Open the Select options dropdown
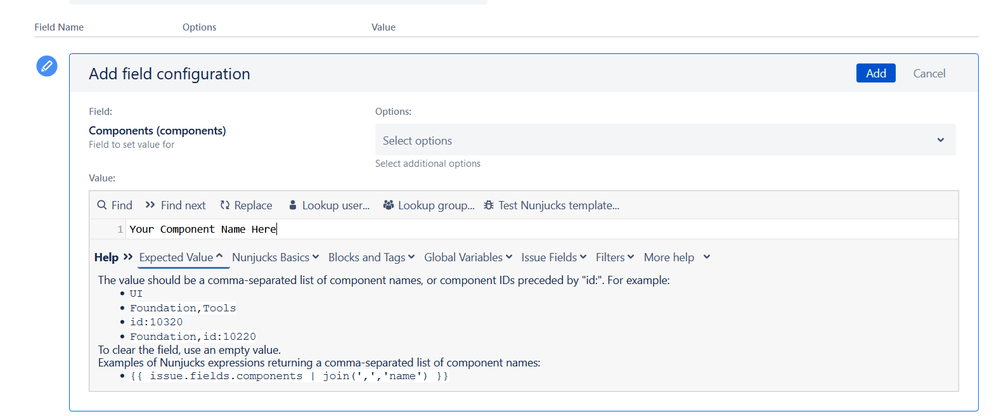This screenshot has height=416, width=999. click(x=665, y=140)
